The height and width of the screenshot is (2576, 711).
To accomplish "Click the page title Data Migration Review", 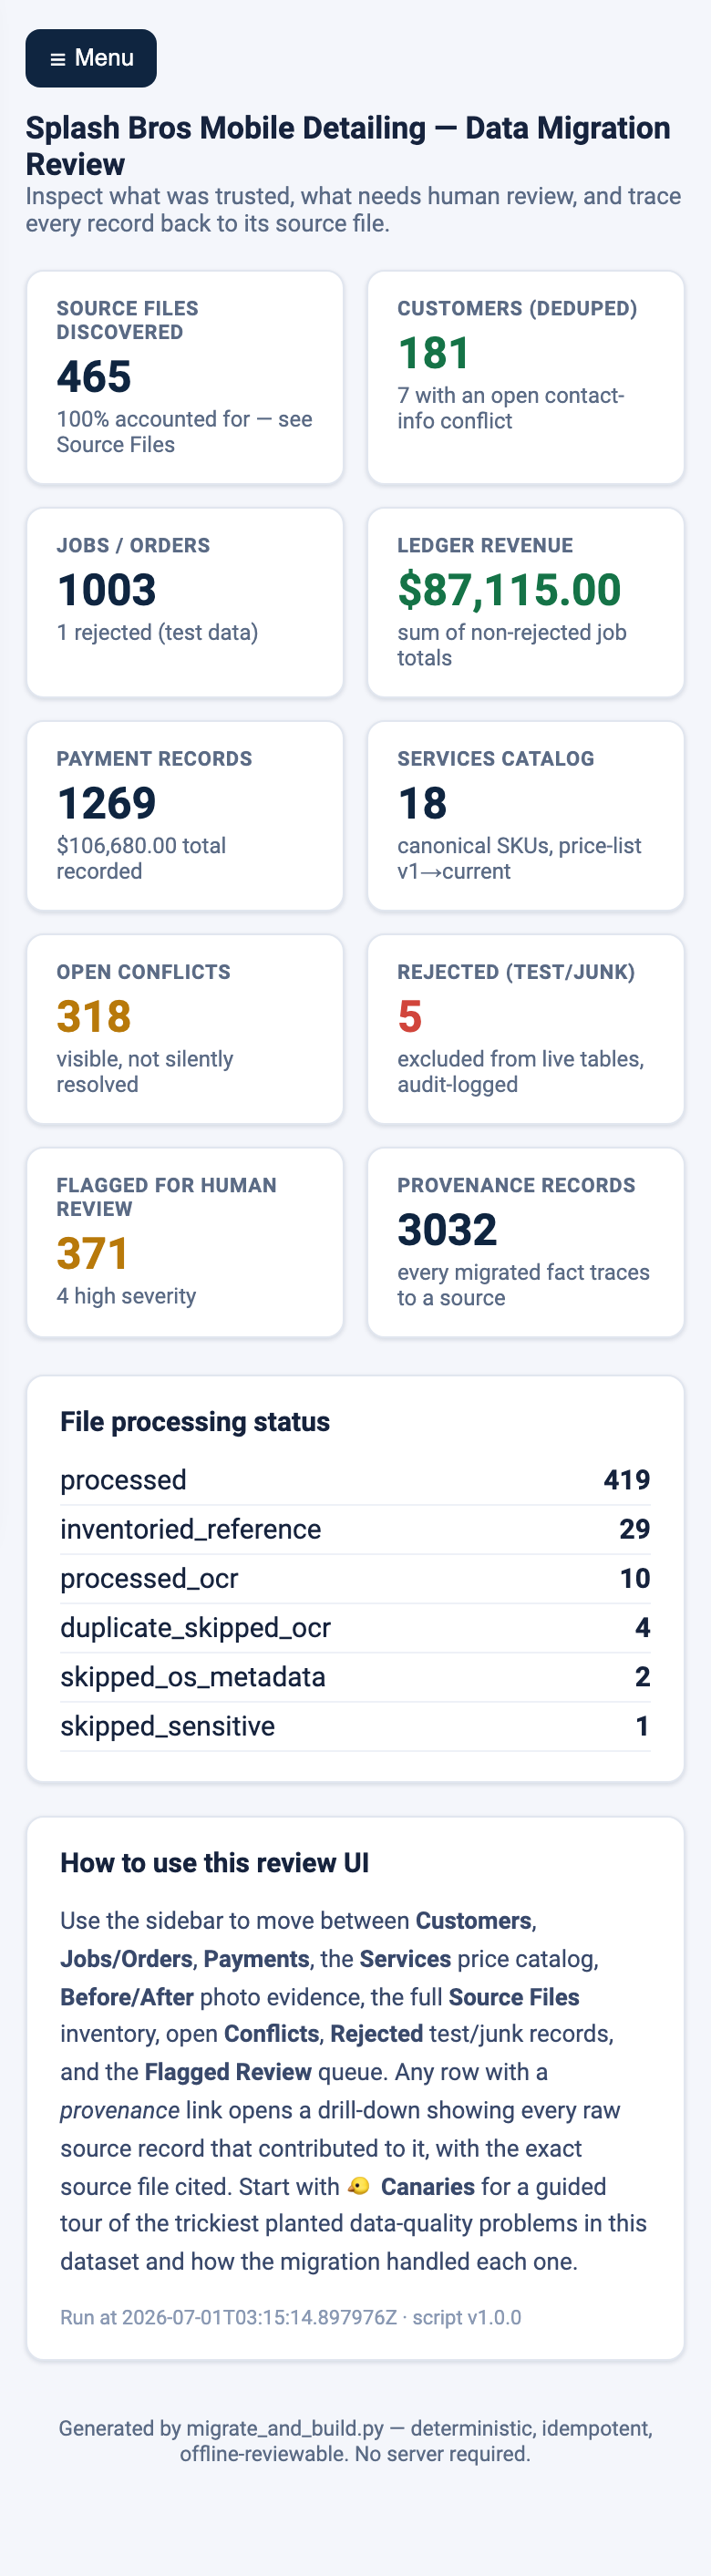I will (x=348, y=146).
